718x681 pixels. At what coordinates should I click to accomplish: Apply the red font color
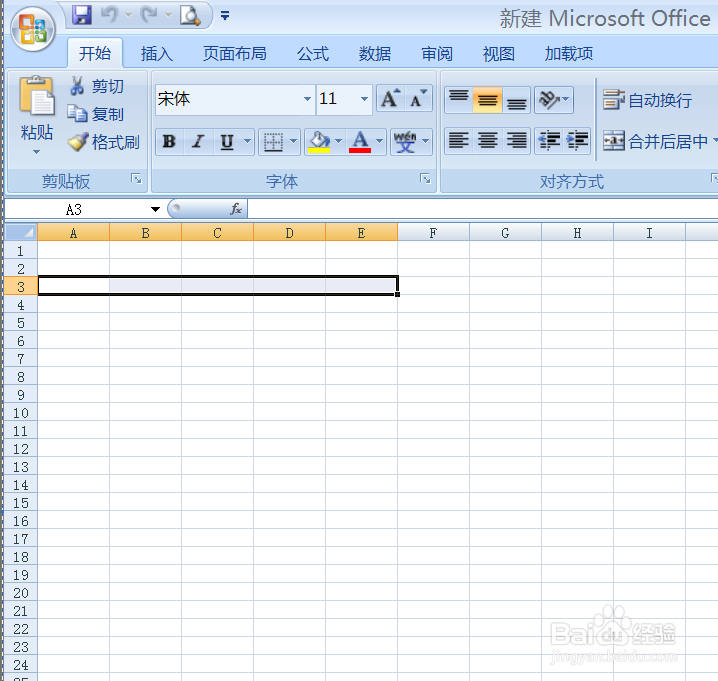pyautogui.click(x=360, y=142)
